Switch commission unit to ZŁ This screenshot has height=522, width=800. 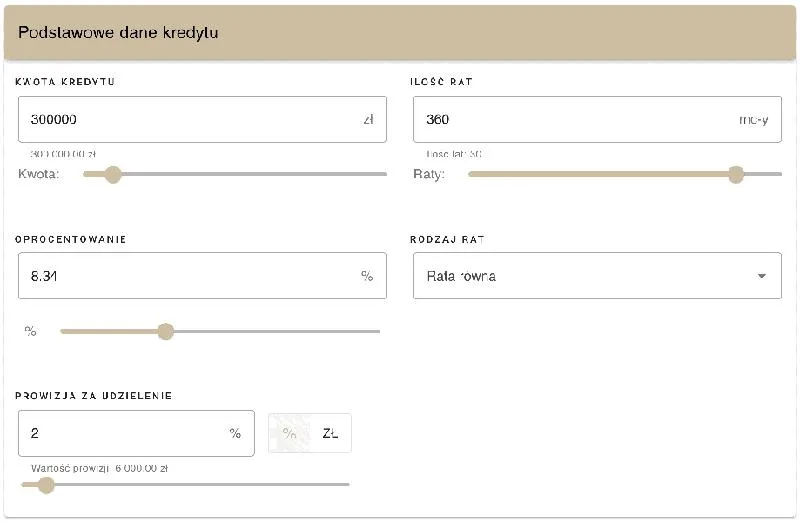(331, 433)
